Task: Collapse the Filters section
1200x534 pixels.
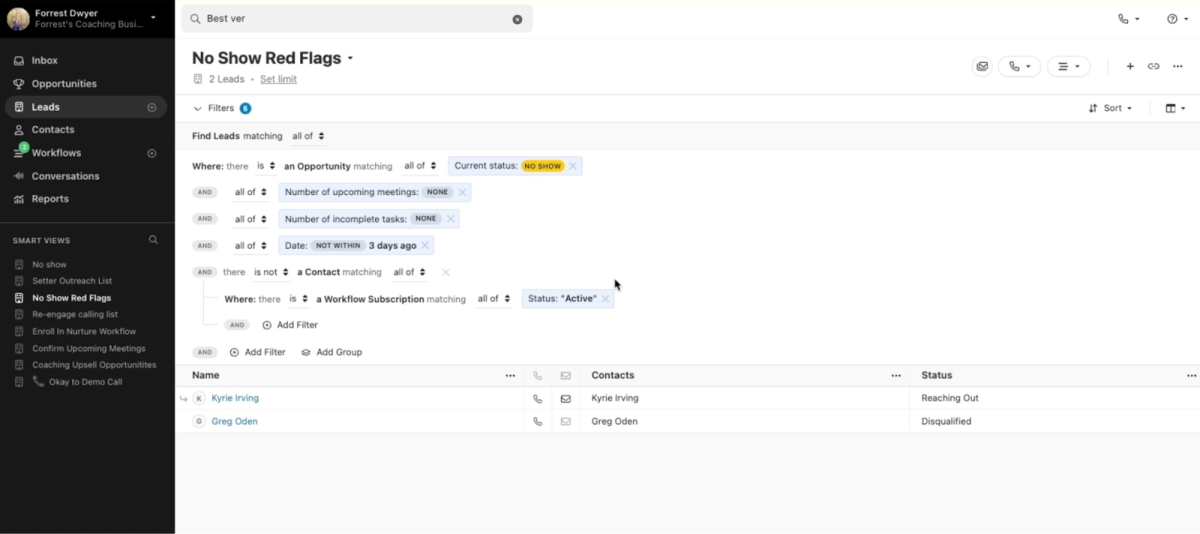Action: tap(197, 108)
